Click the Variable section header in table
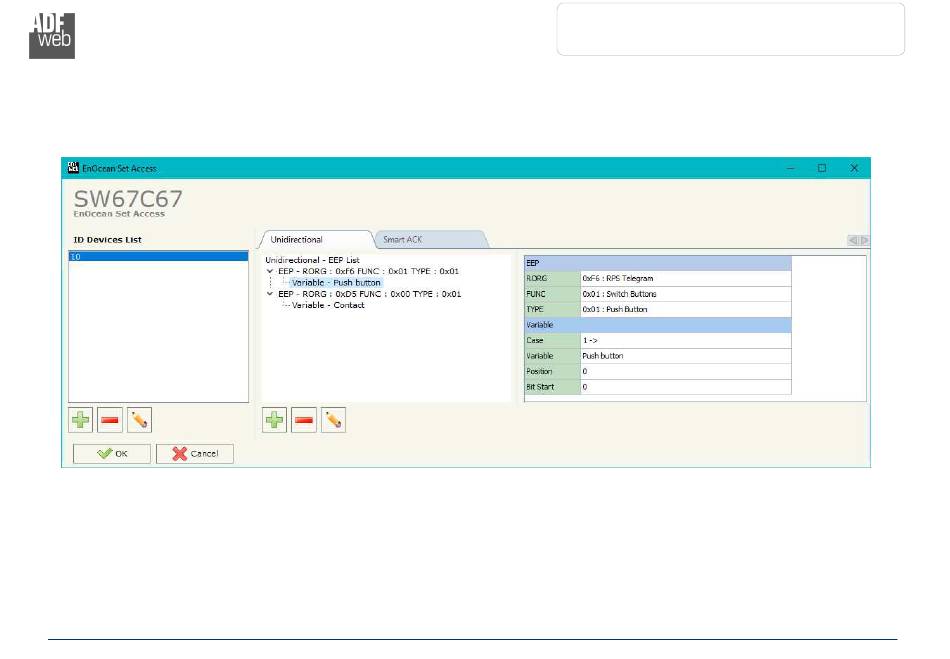 658,325
